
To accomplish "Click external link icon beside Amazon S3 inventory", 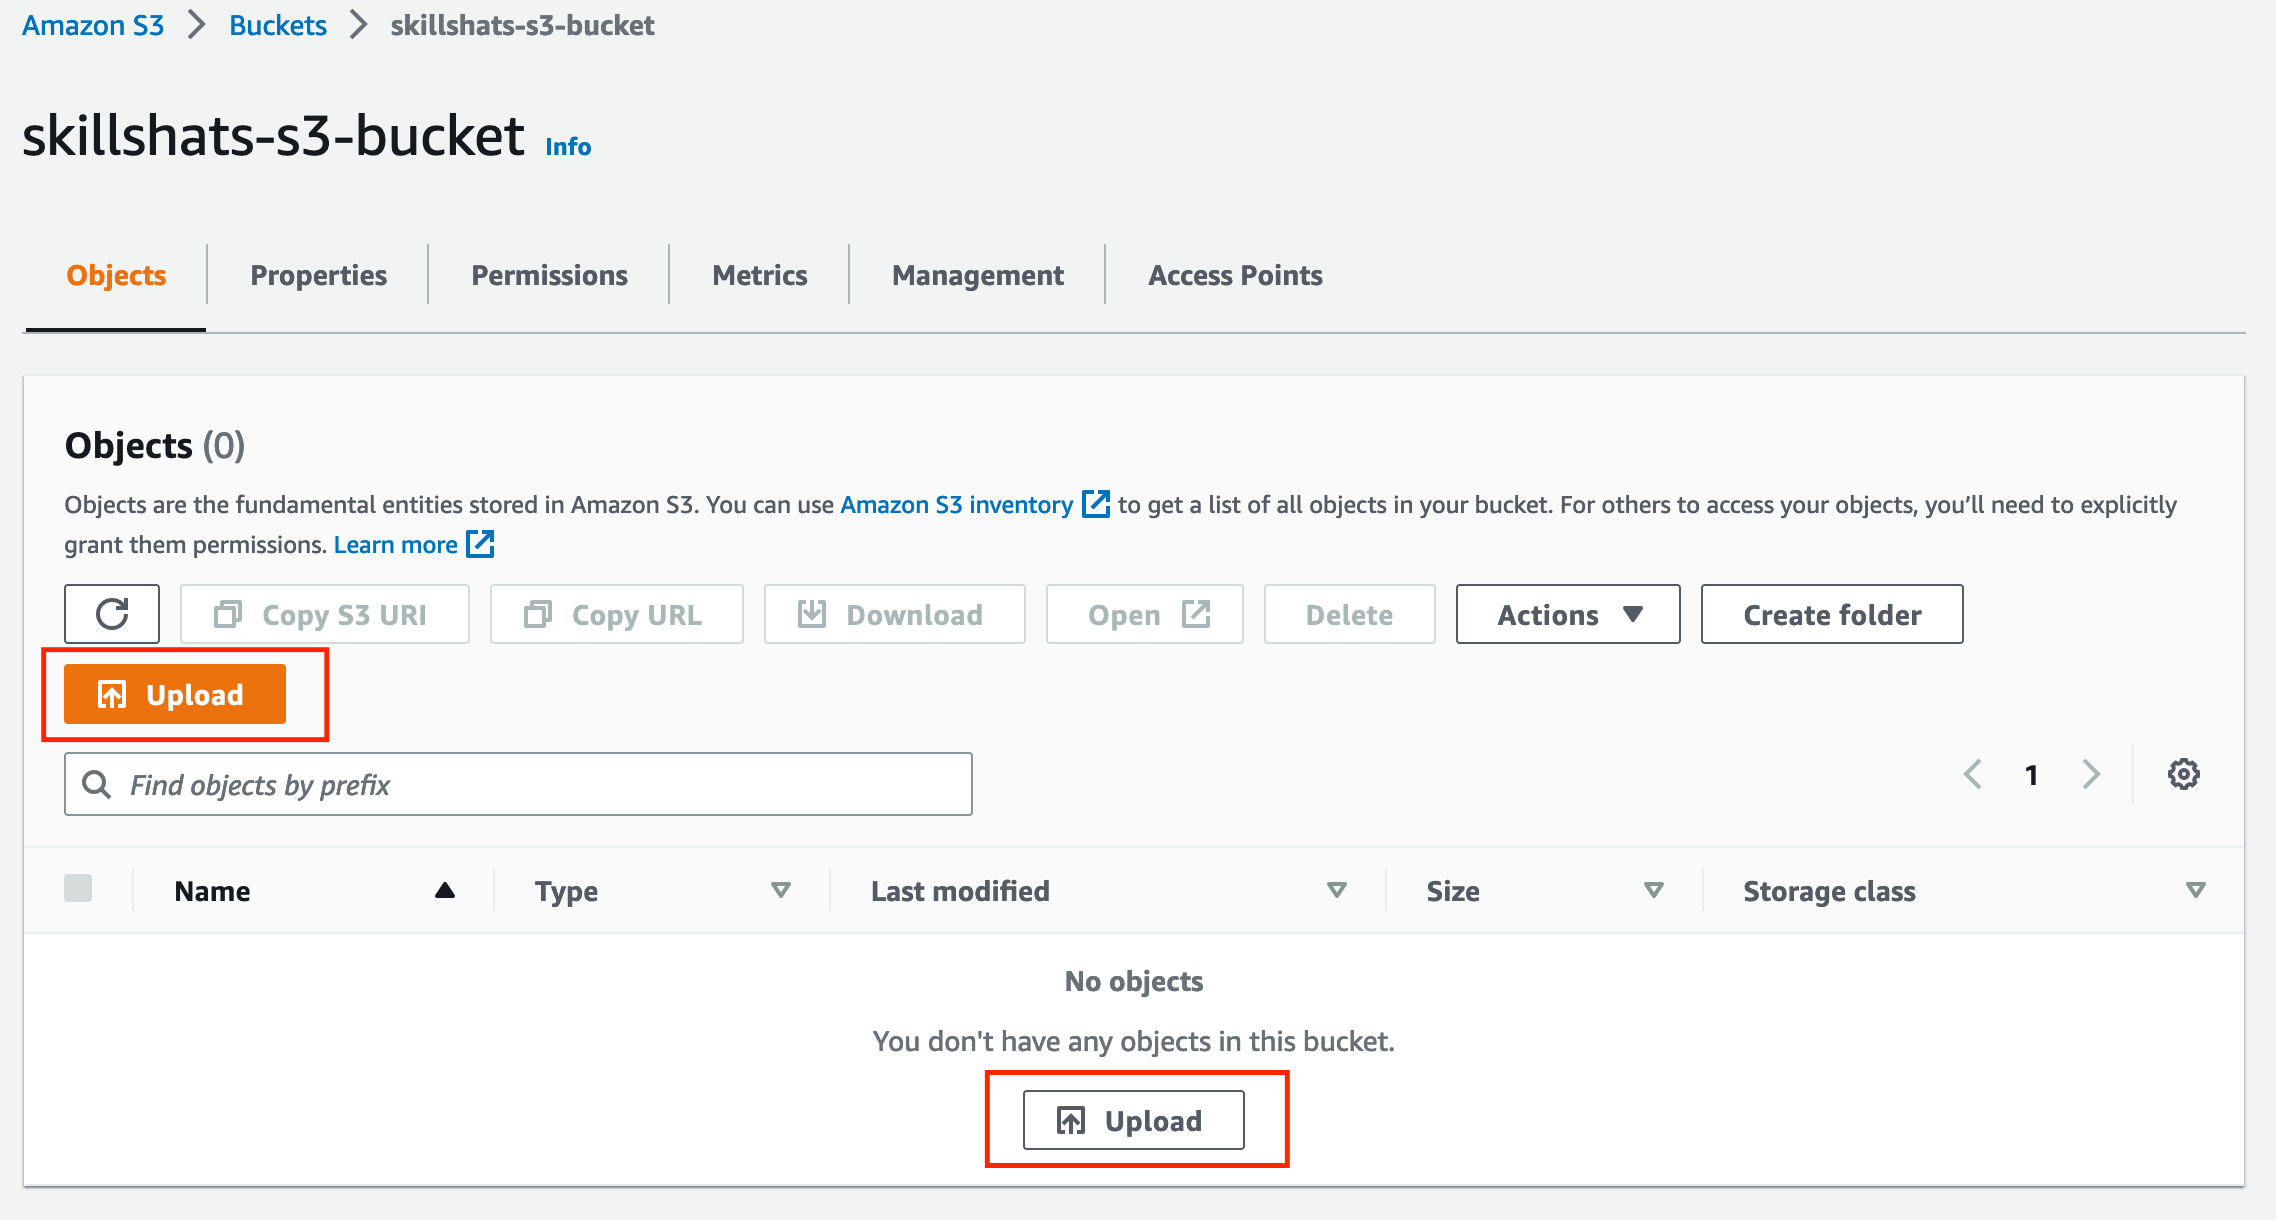I will 1096,504.
